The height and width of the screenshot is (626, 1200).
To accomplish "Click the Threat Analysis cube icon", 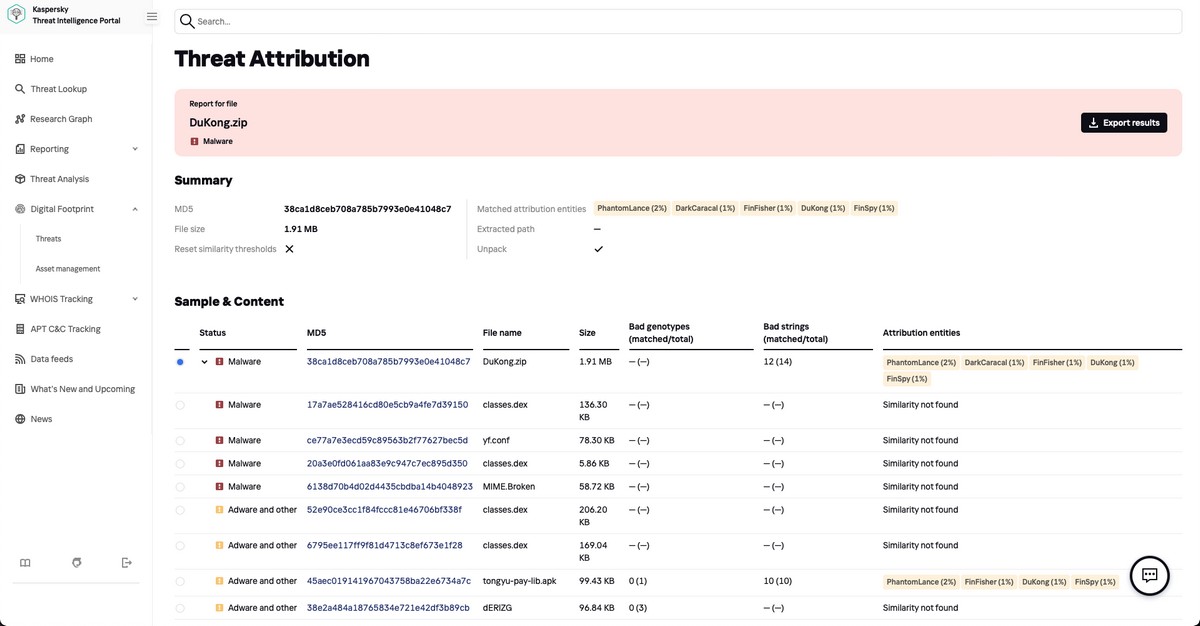I will pyautogui.click(x=20, y=179).
